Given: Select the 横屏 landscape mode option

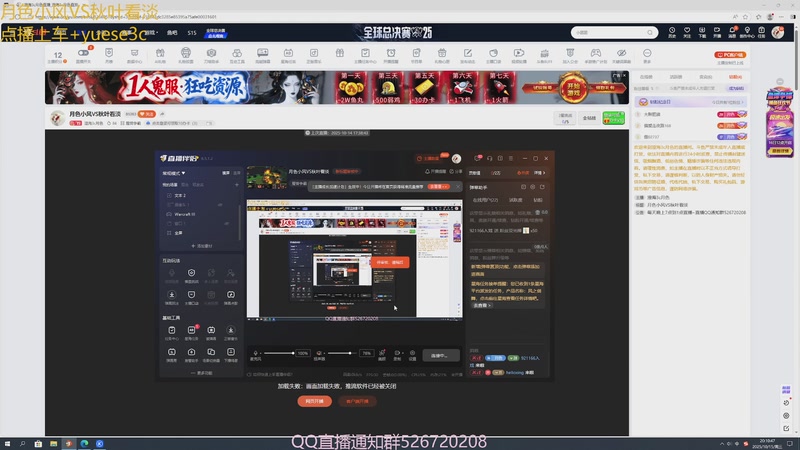Looking at the screenshot, I should point(226,173).
